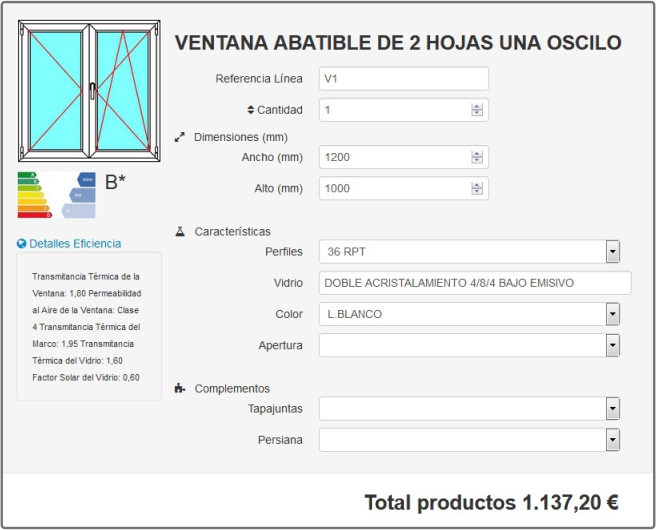This screenshot has height=530, width=656.
Task: Click the Cantidad spinner arrows
Action: pos(477,110)
